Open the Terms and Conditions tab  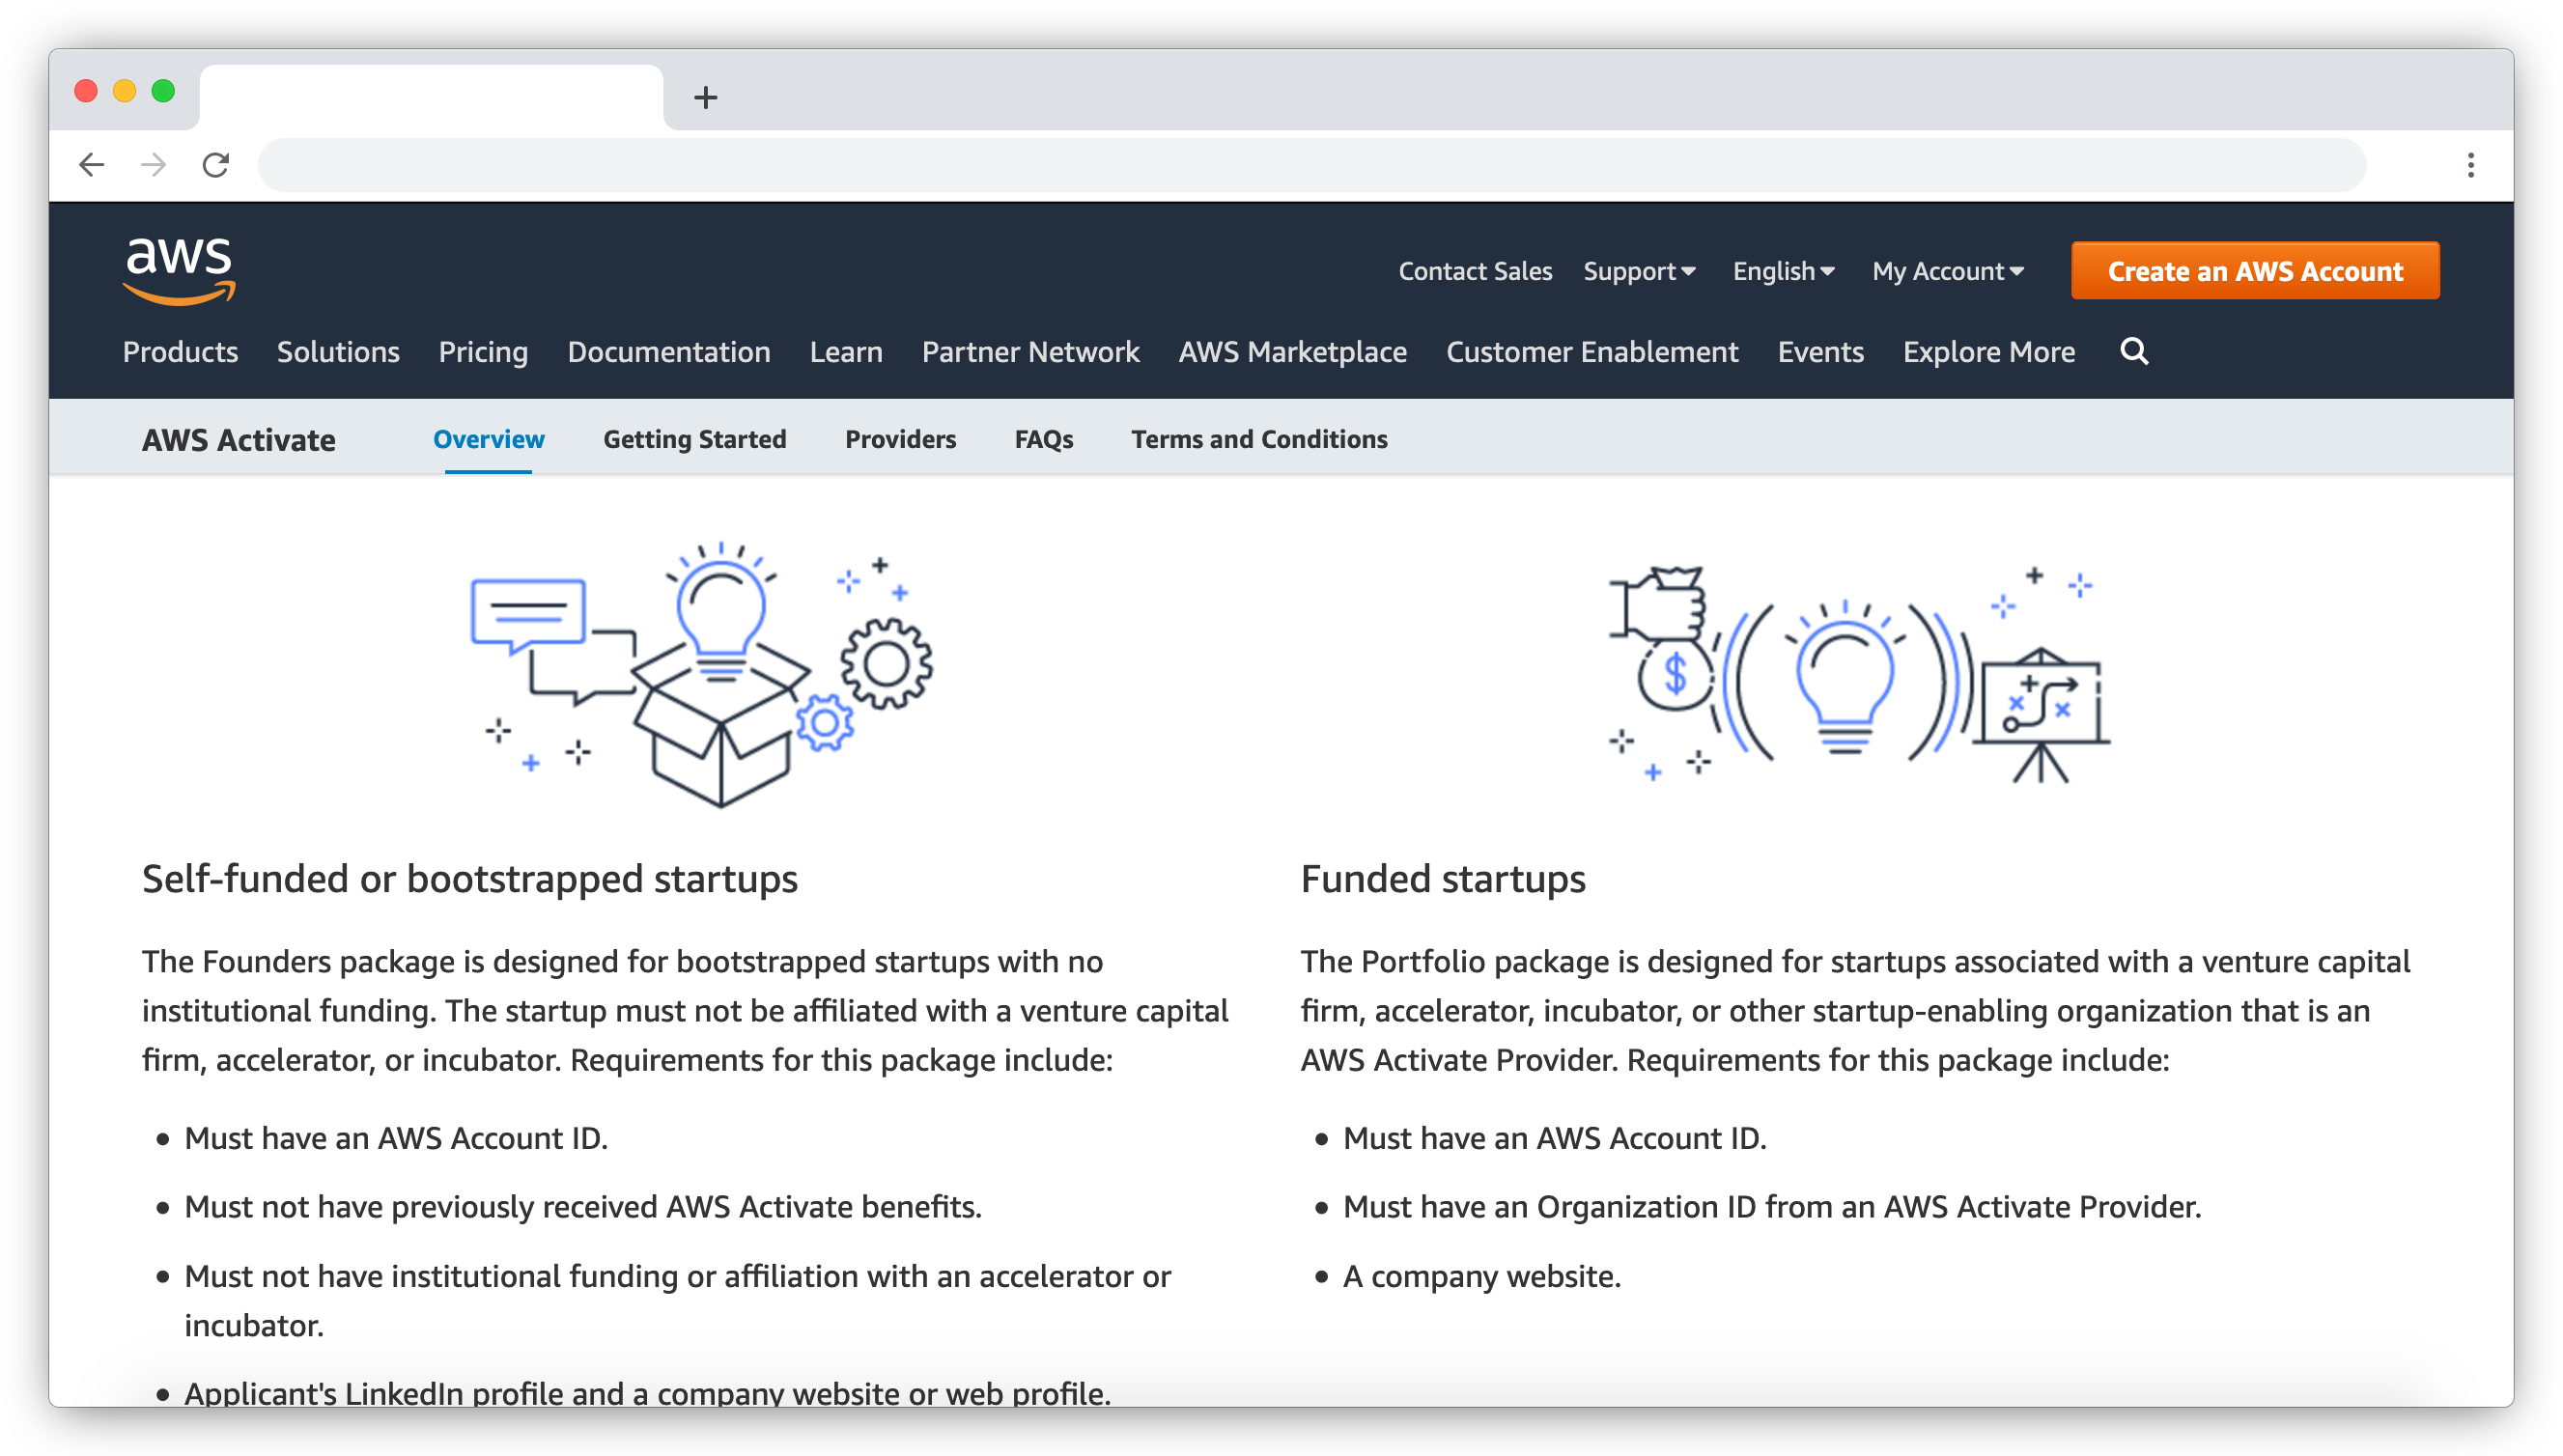coord(1259,439)
